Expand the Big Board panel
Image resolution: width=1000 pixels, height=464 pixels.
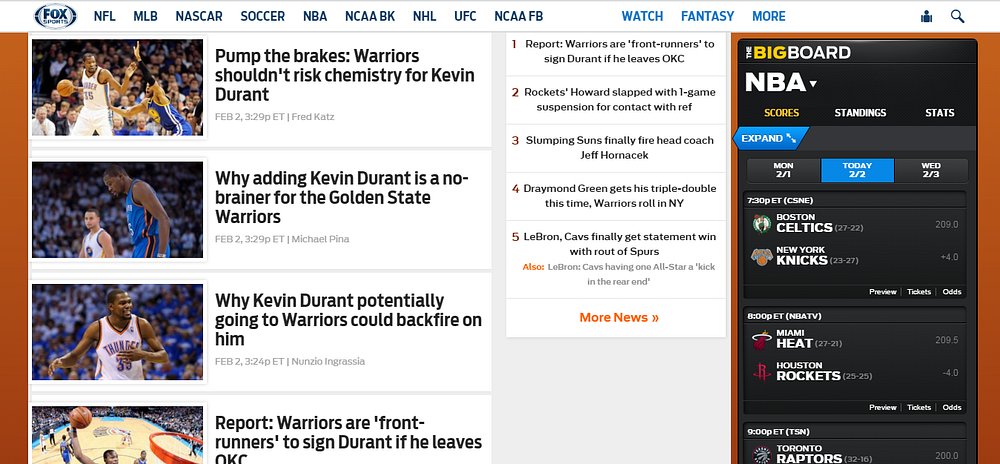point(770,138)
